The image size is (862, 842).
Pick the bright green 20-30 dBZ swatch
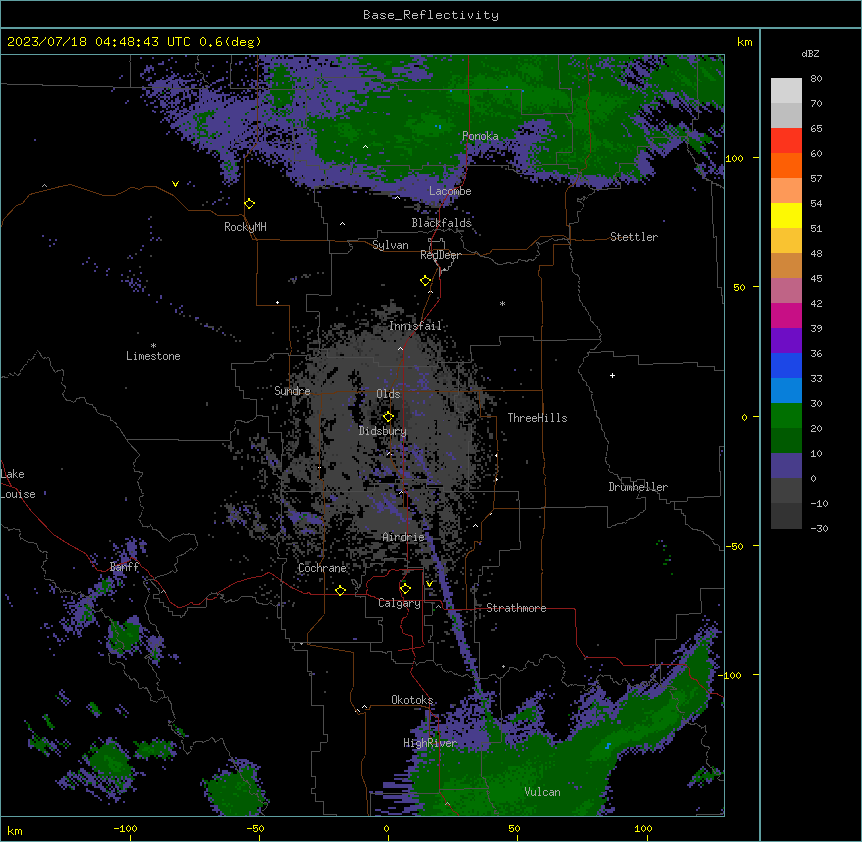[786, 416]
